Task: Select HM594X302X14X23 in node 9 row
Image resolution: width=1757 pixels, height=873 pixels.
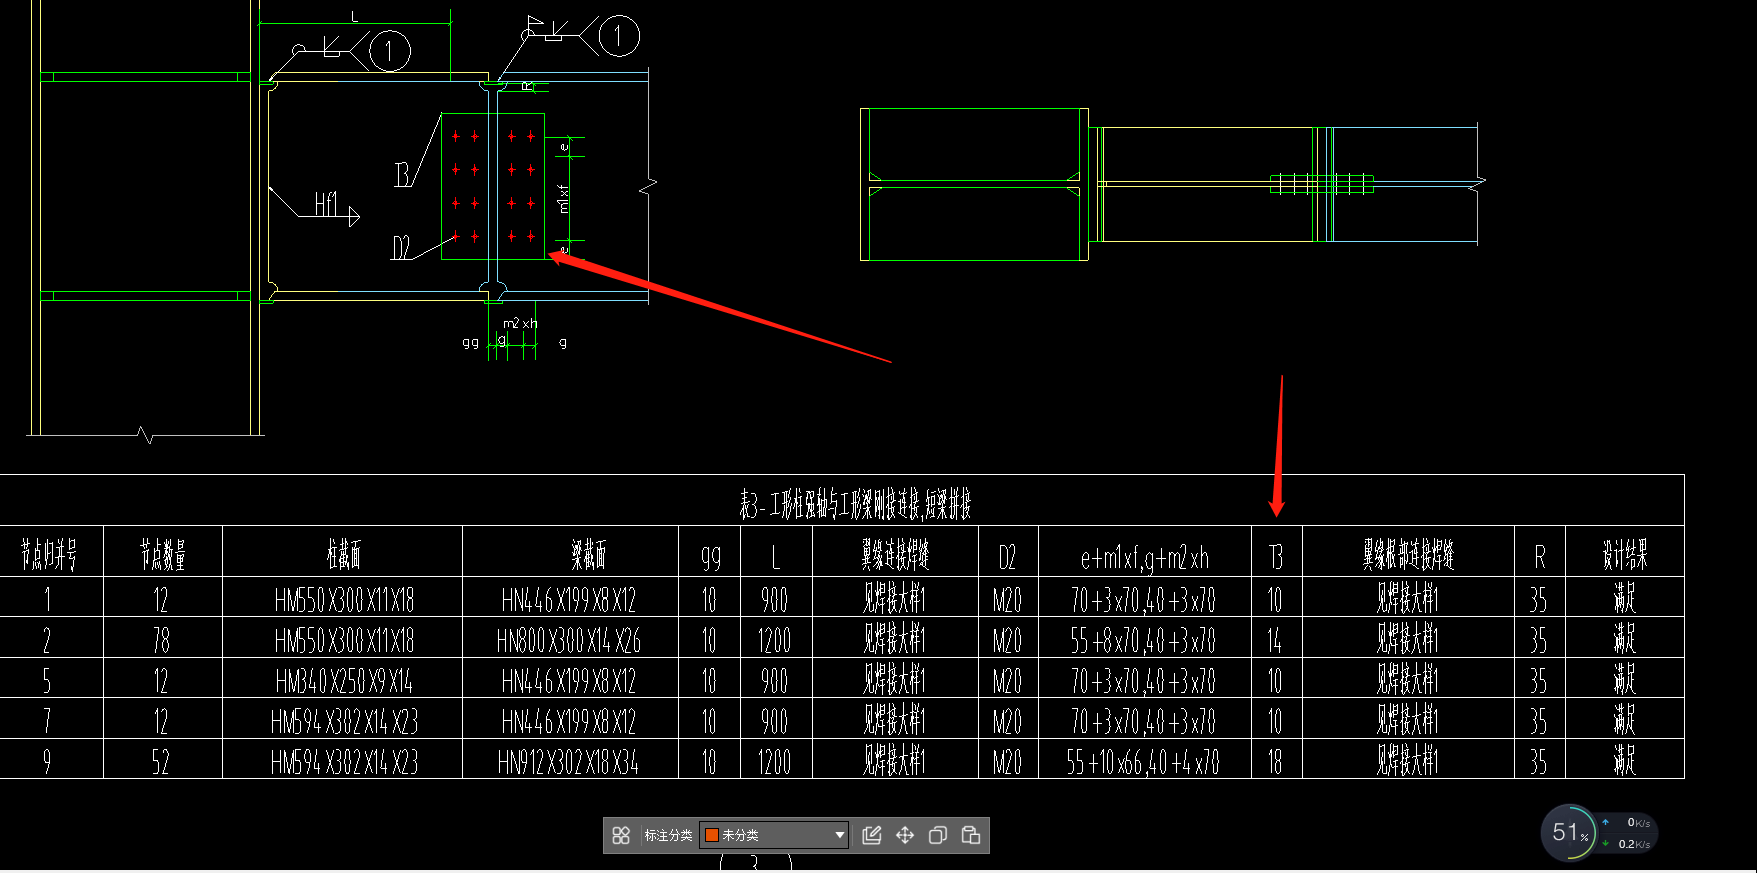Action: tap(344, 763)
